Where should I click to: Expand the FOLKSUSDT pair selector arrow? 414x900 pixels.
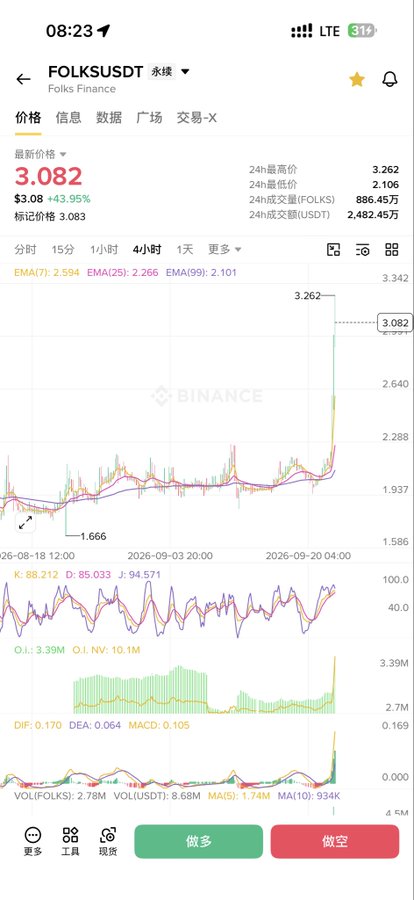pyautogui.click(x=185, y=72)
